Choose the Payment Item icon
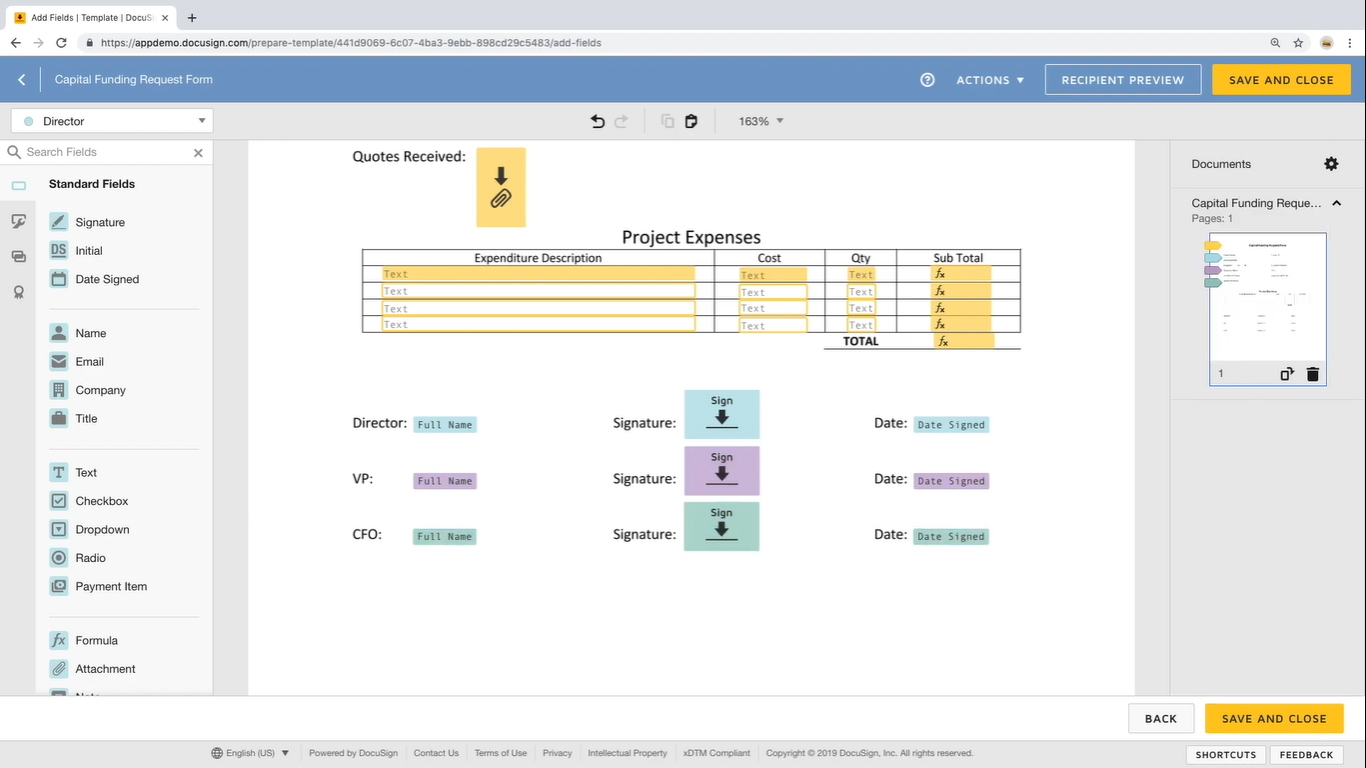The image size is (1366, 768). 59,587
